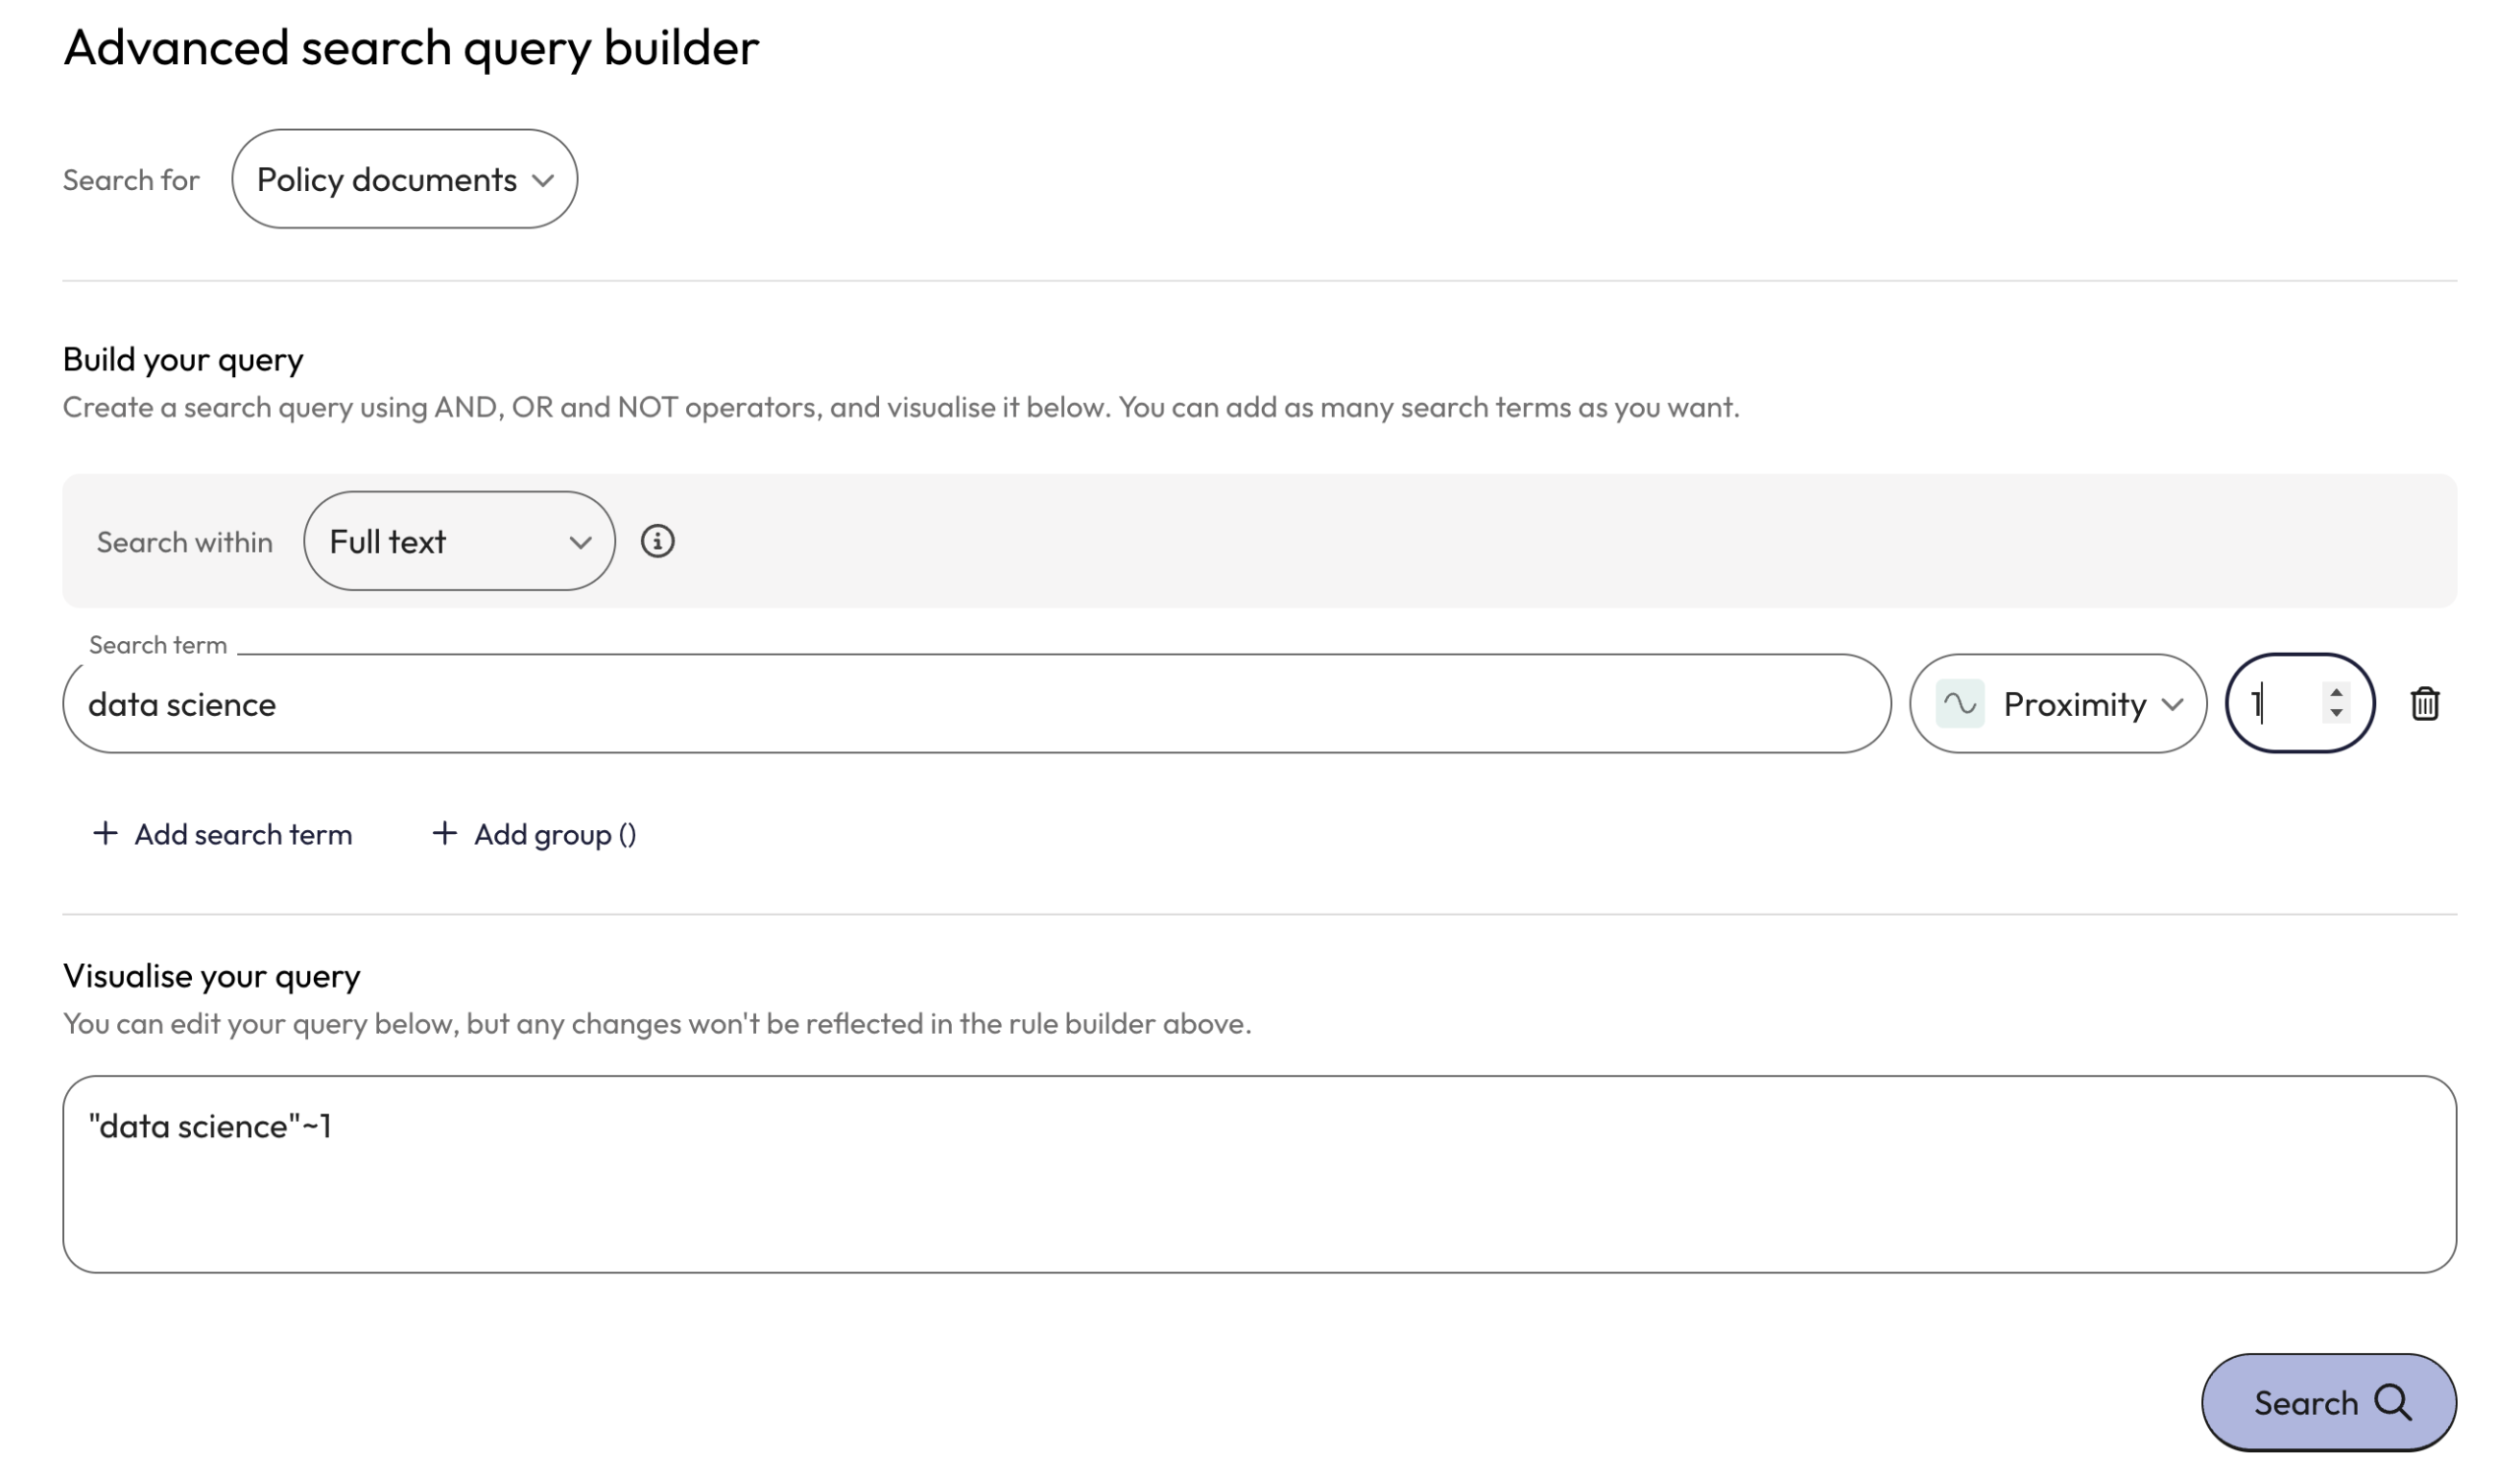This screenshot has width=2520, height=1477.
Task: Open the Policy documents dropdown
Action: click(x=404, y=179)
